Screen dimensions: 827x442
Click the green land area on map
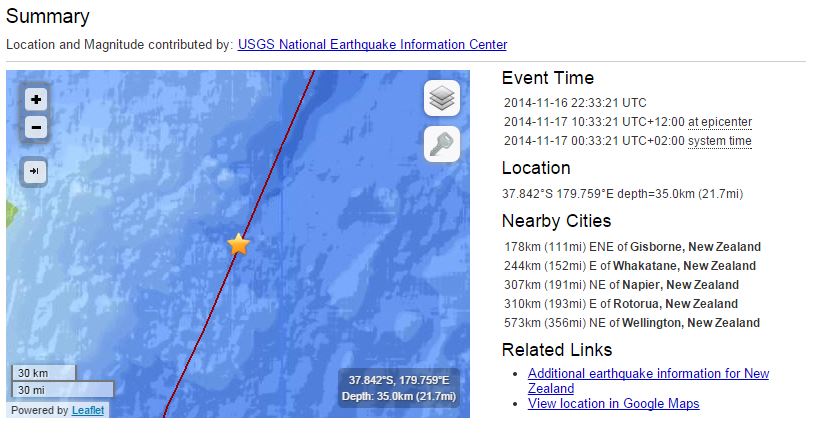pyautogui.click(x=10, y=213)
